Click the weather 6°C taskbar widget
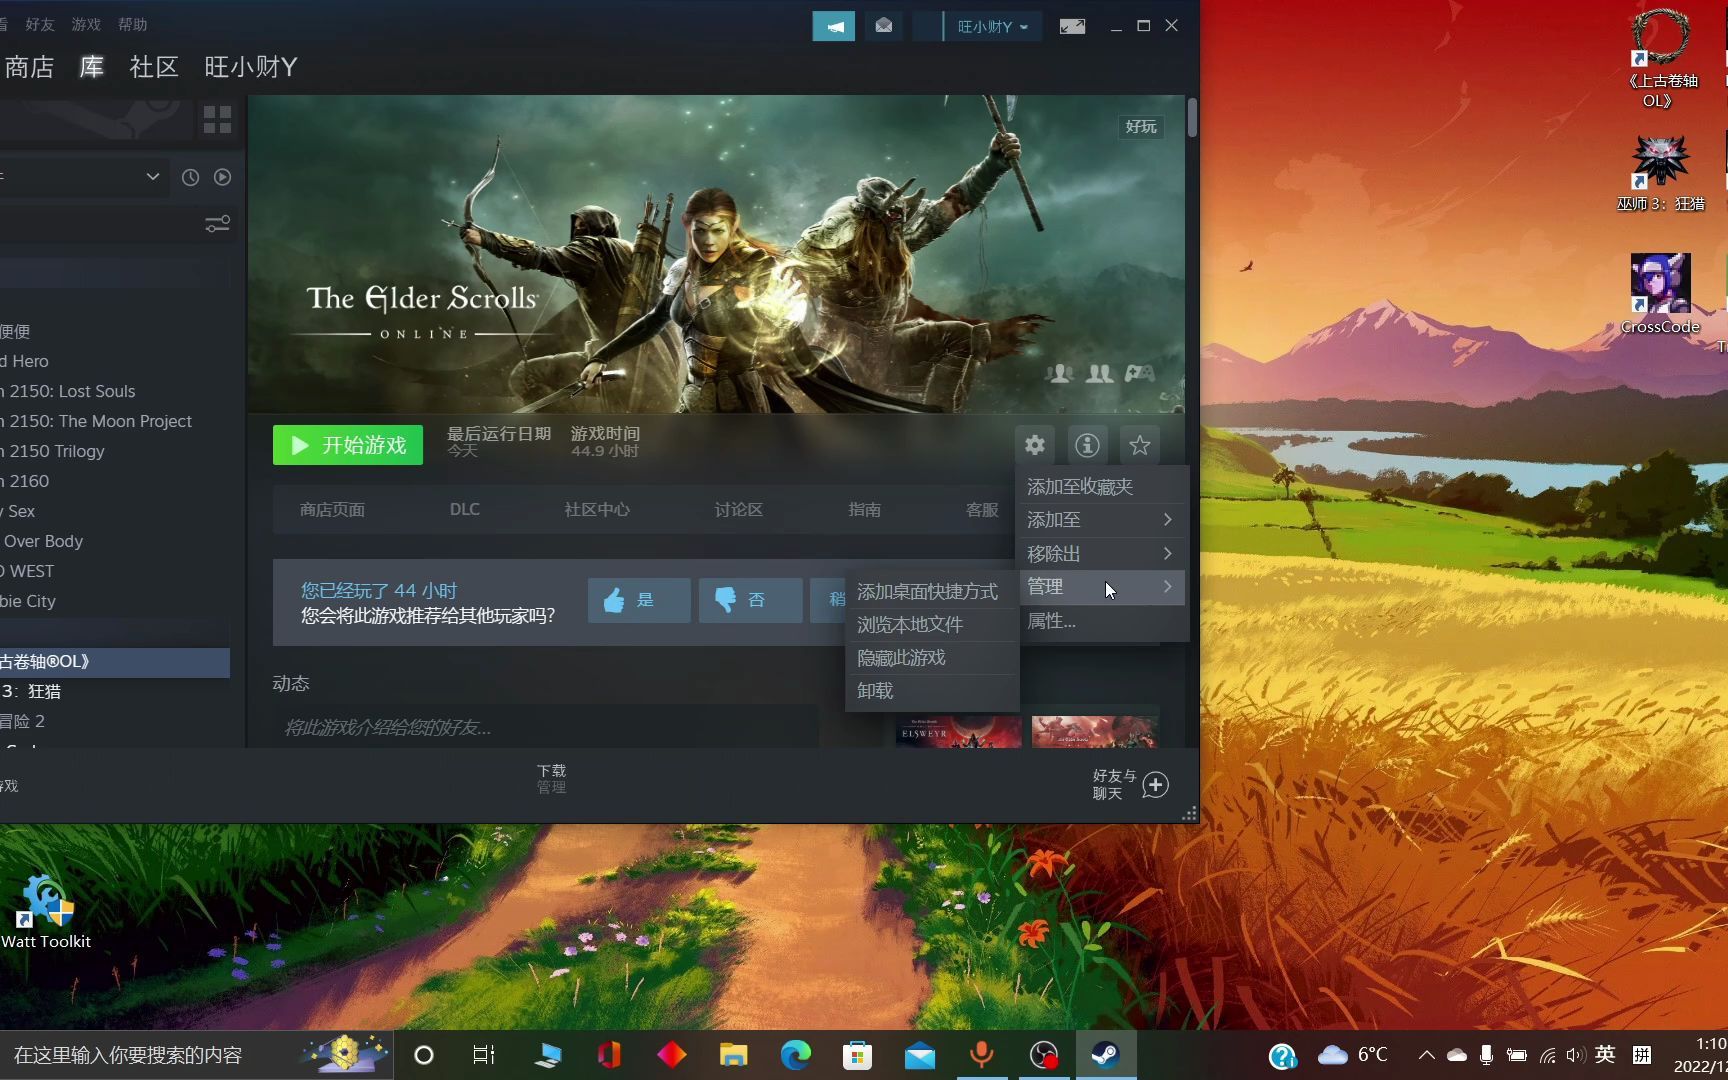The image size is (1728, 1080). coord(1353,1055)
